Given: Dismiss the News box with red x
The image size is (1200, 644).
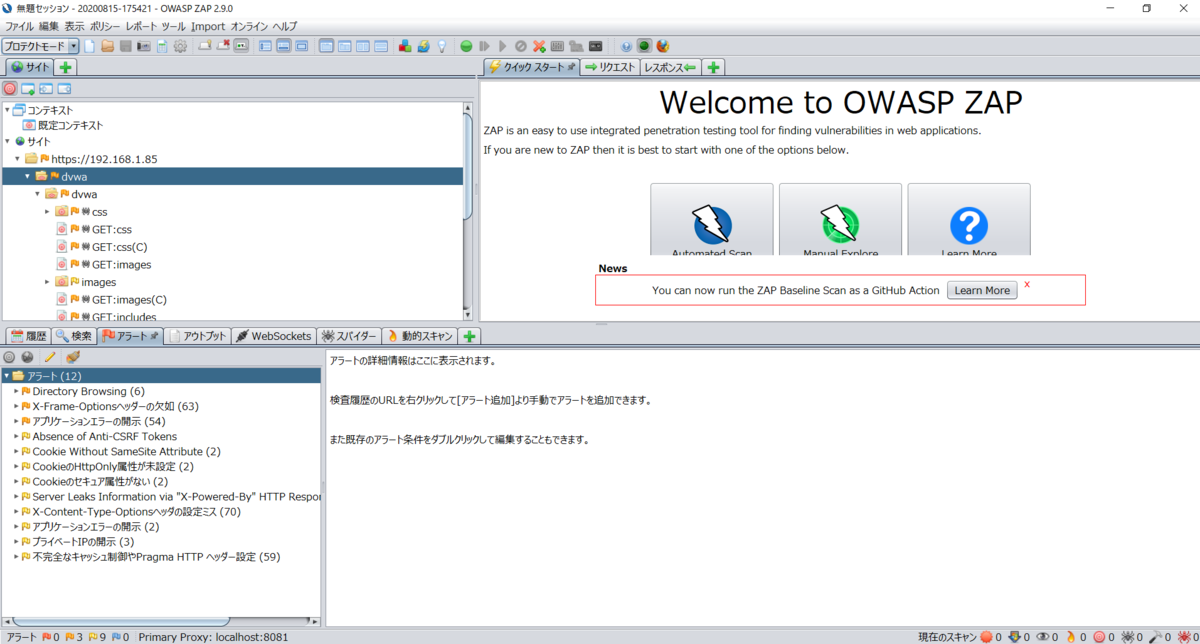Looking at the screenshot, I should tap(1027, 284).
